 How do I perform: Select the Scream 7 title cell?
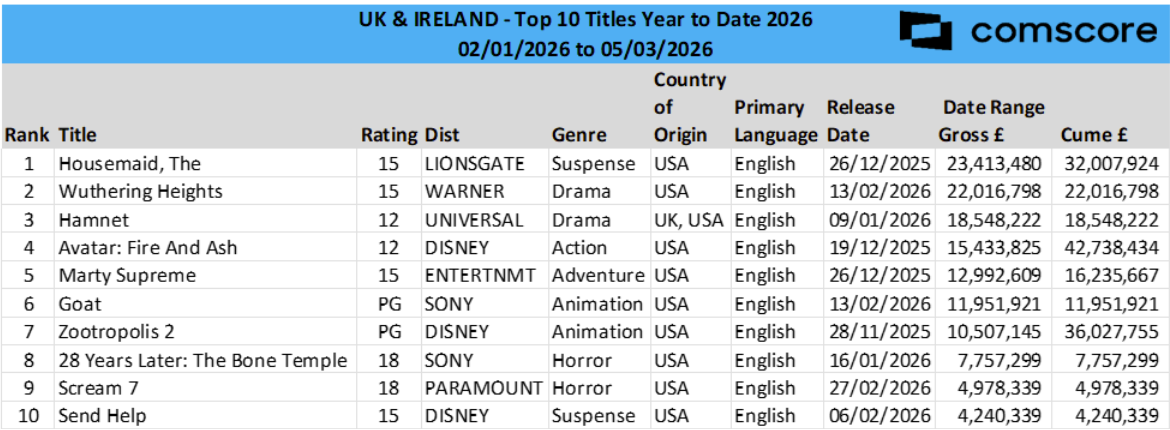click(98, 388)
